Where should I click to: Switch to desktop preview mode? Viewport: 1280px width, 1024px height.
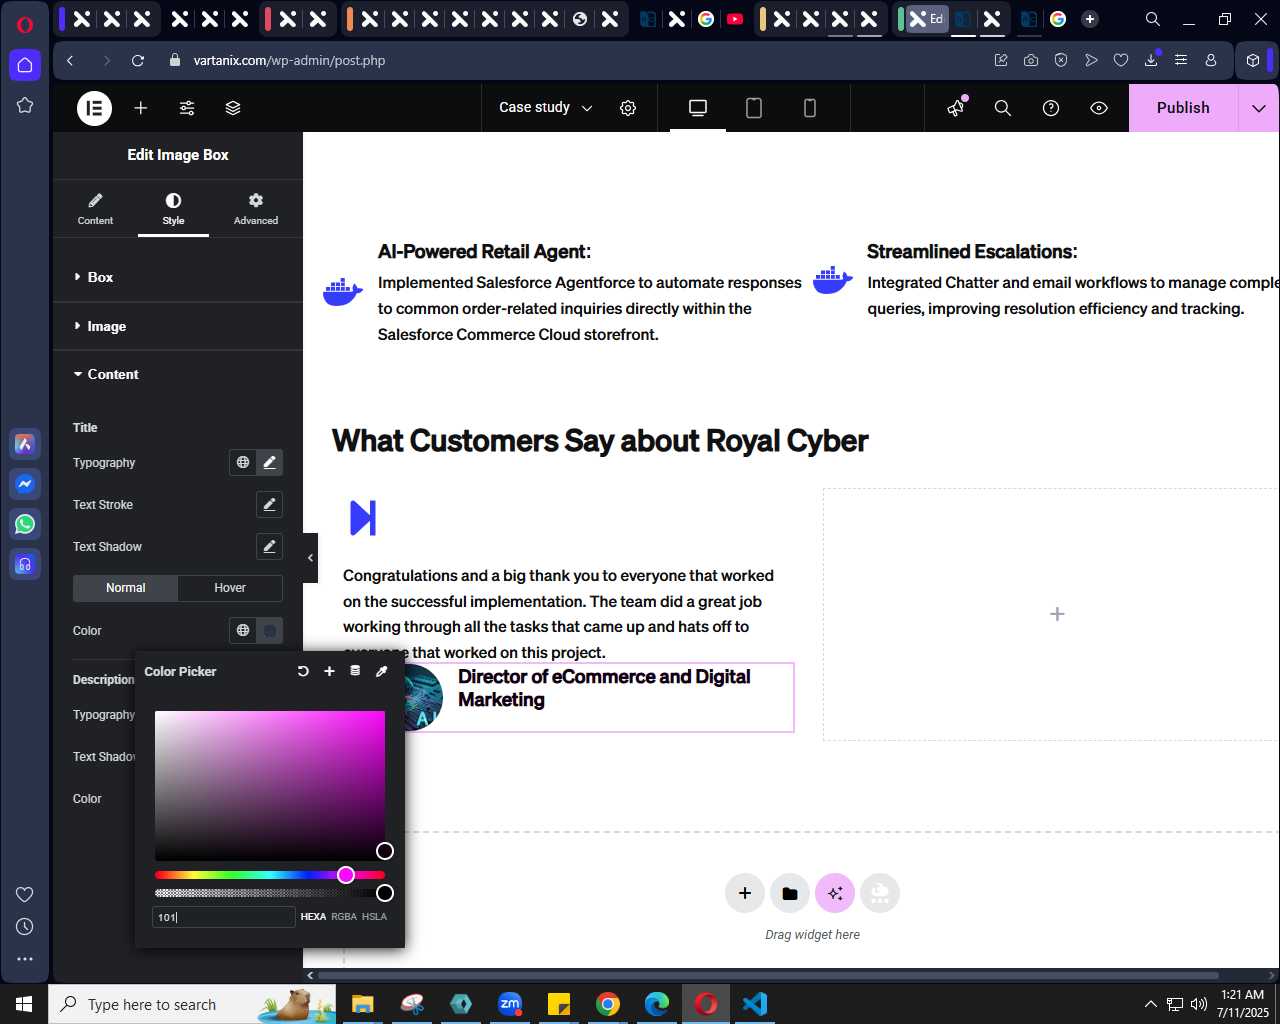(698, 108)
